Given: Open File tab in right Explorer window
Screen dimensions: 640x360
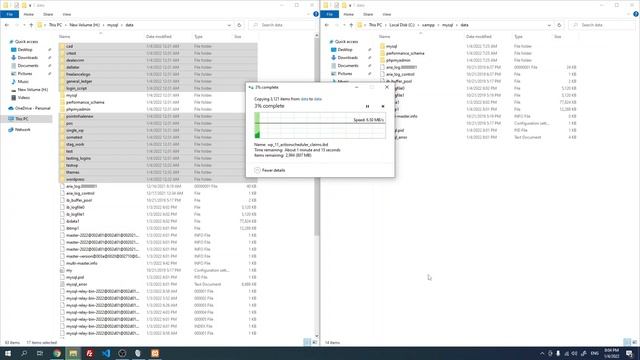Looking at the screenshot, I should click(329, 14).
